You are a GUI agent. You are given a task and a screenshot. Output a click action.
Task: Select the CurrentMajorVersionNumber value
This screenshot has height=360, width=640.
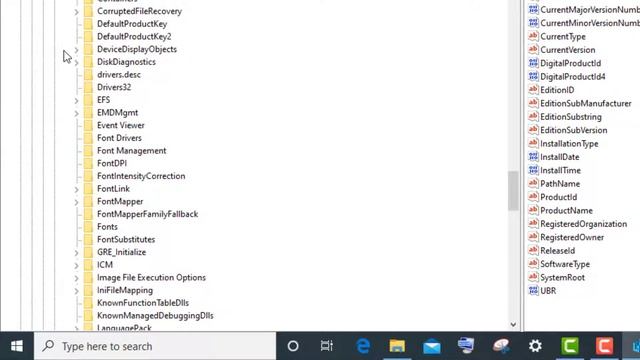(590, 9)
